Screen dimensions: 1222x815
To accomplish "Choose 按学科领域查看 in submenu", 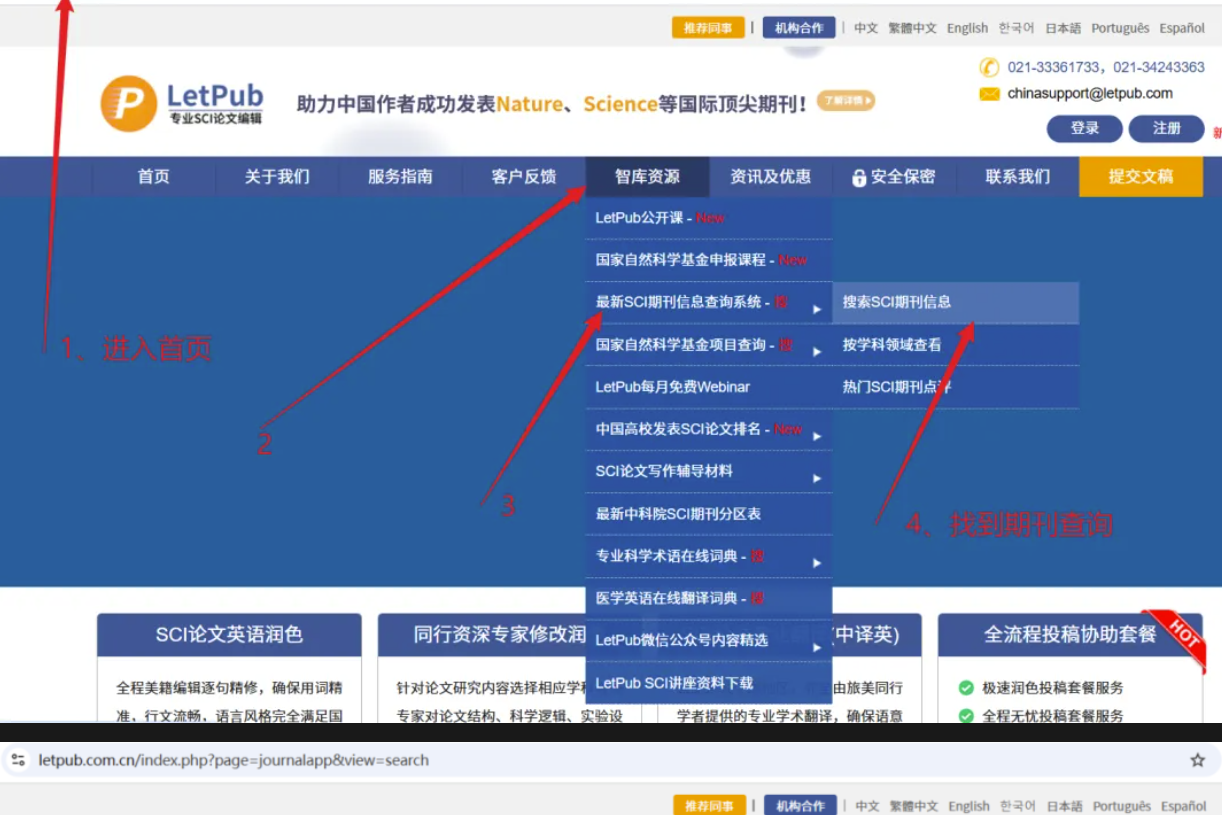I will (956, 345).
